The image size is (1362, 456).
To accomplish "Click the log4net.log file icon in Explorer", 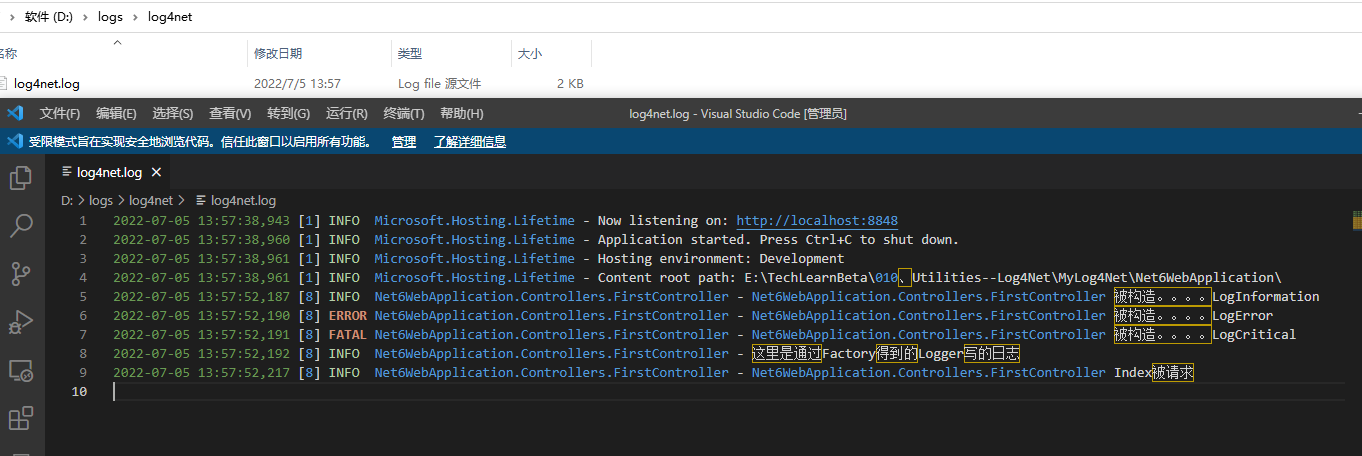I will click(x=4, y=84).
